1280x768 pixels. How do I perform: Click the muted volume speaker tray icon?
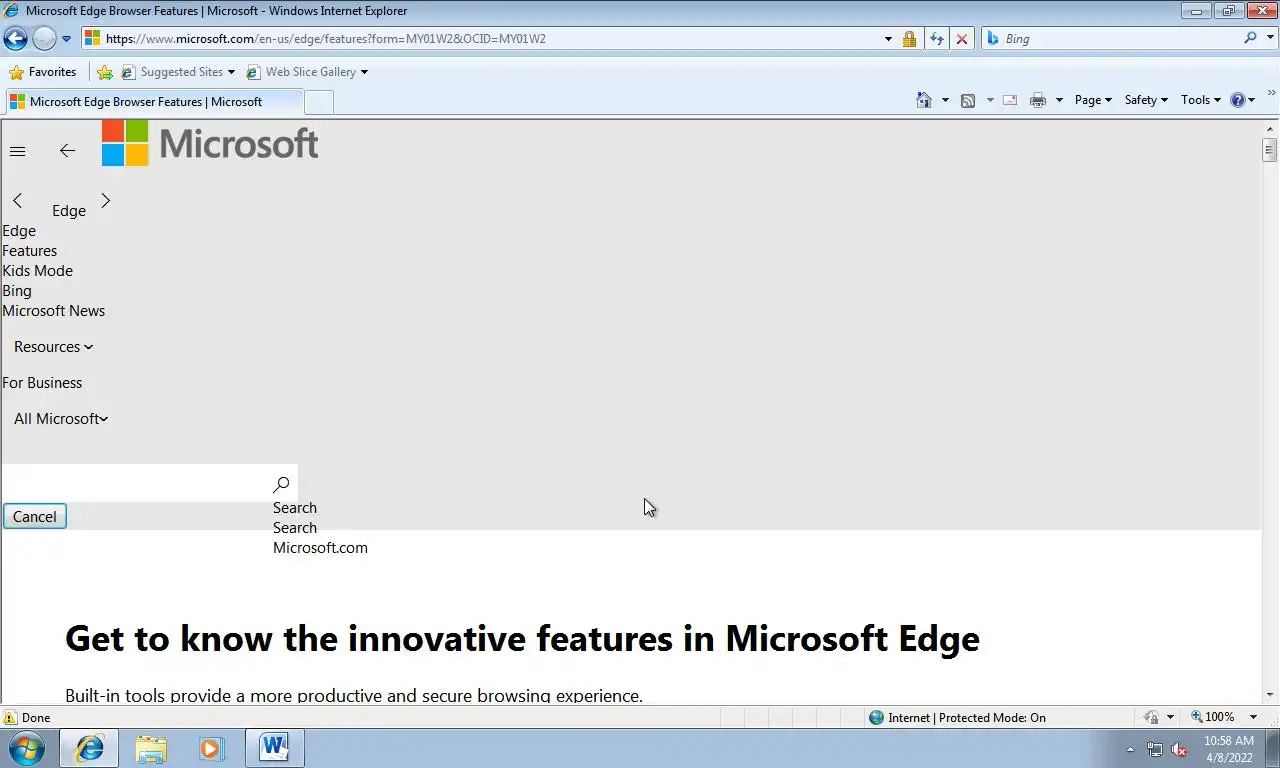pyautogui.click(x=1179, y=749)
